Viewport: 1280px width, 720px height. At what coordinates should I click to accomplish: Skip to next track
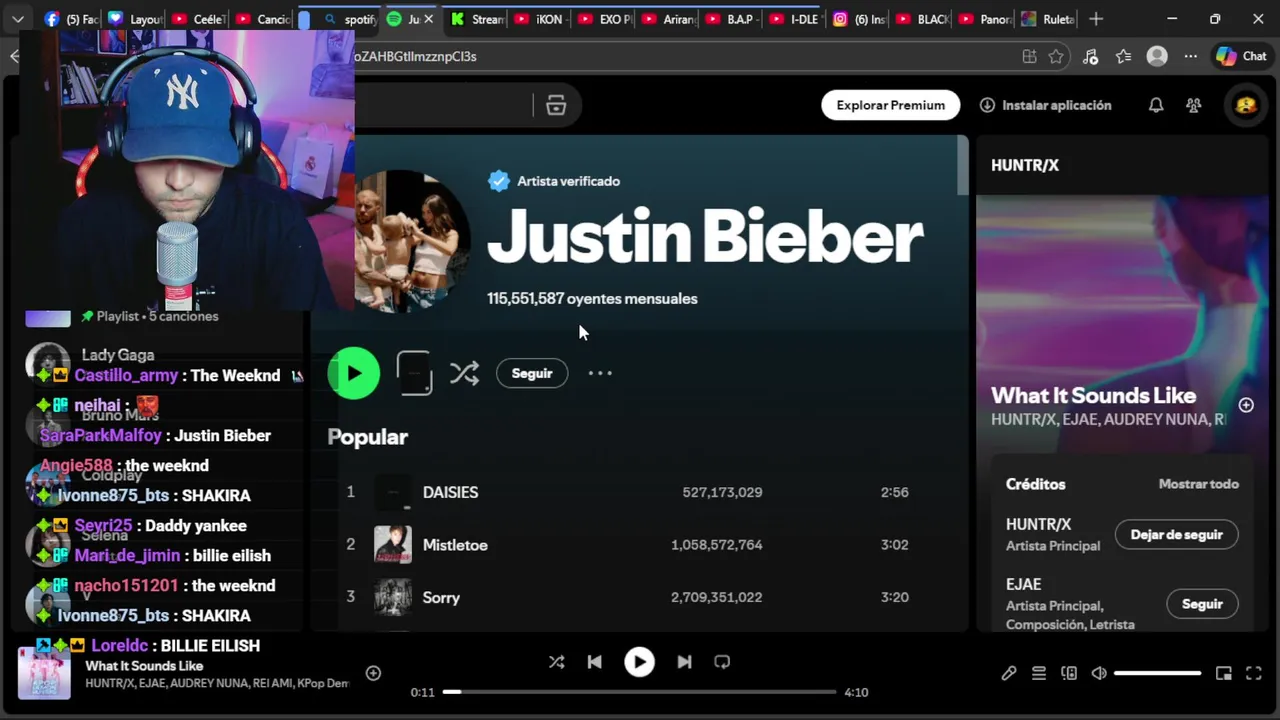(684, 662)
